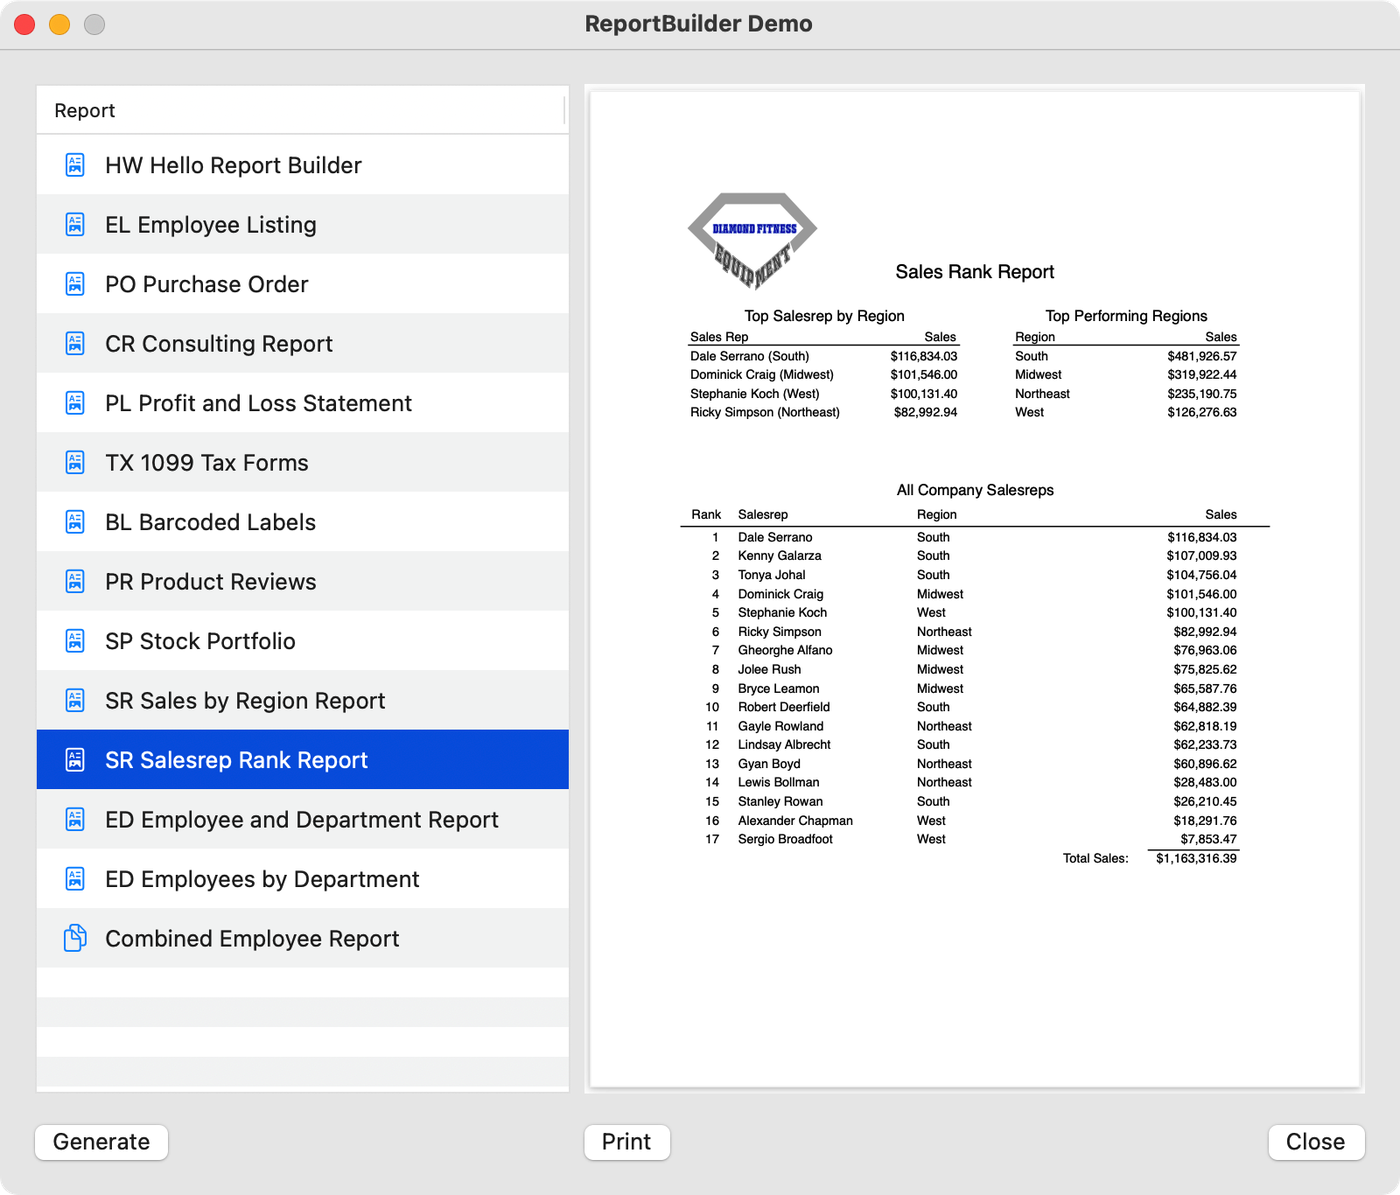The width and height of the screenshot is (1400, 1195).
Task: Open SR Sales by Region Report entry
Action: pos(245,701)
